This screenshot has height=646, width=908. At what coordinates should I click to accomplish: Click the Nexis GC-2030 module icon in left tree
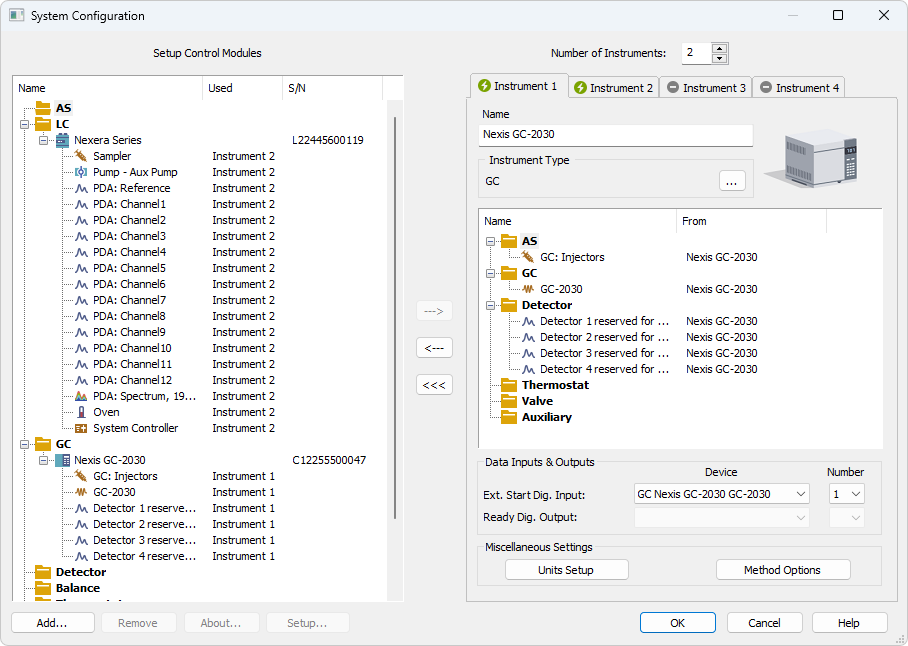62,460
